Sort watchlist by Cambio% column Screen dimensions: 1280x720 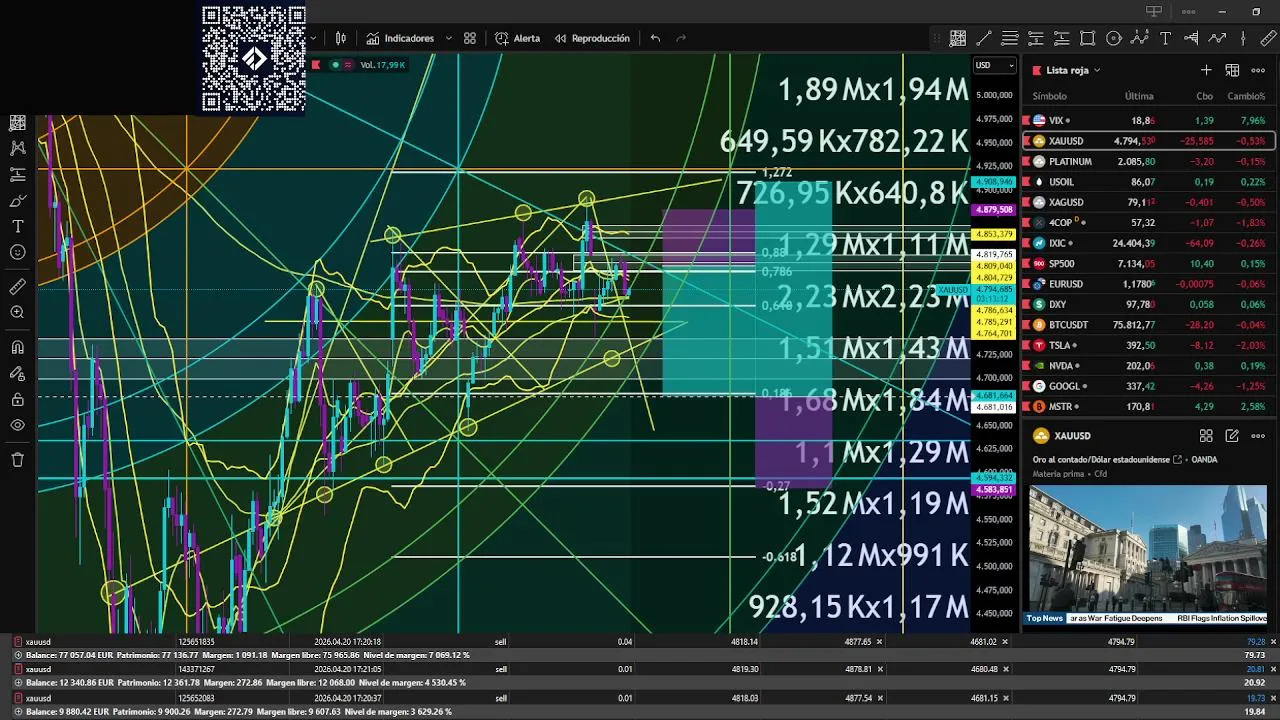tap(1247, 96)
